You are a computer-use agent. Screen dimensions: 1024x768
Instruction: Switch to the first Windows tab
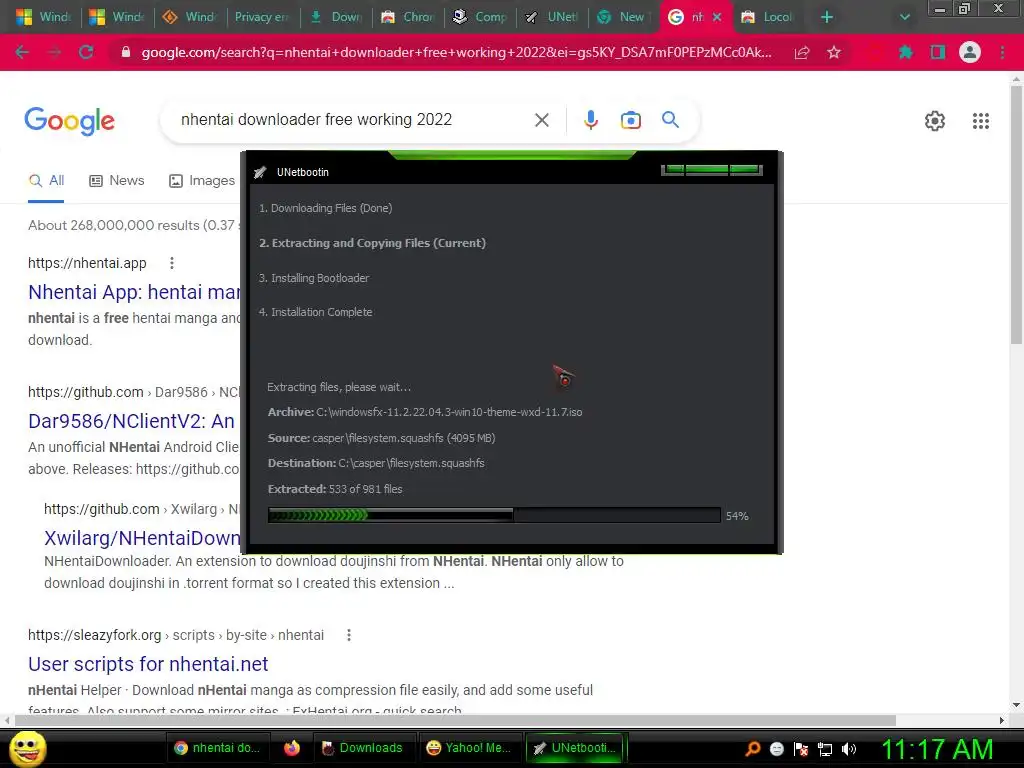pyautogui.click(x=43, y=17)
